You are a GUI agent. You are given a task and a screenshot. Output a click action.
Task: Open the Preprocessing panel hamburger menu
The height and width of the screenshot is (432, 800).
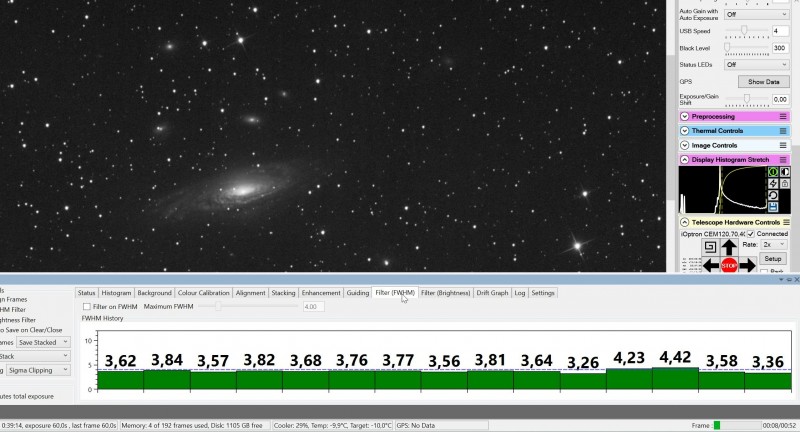point(783,117)
